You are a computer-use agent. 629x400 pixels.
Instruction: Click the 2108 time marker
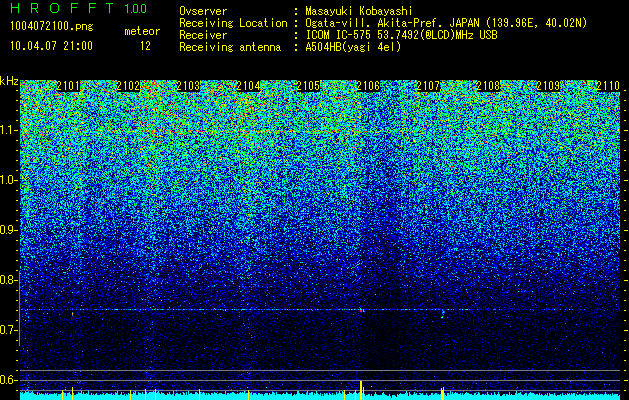point(488,86)
